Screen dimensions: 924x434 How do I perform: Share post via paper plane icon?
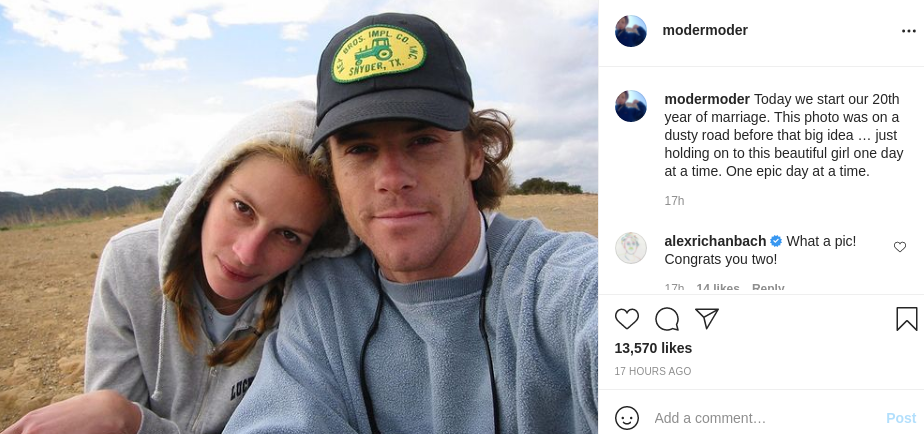coord(707,318)
